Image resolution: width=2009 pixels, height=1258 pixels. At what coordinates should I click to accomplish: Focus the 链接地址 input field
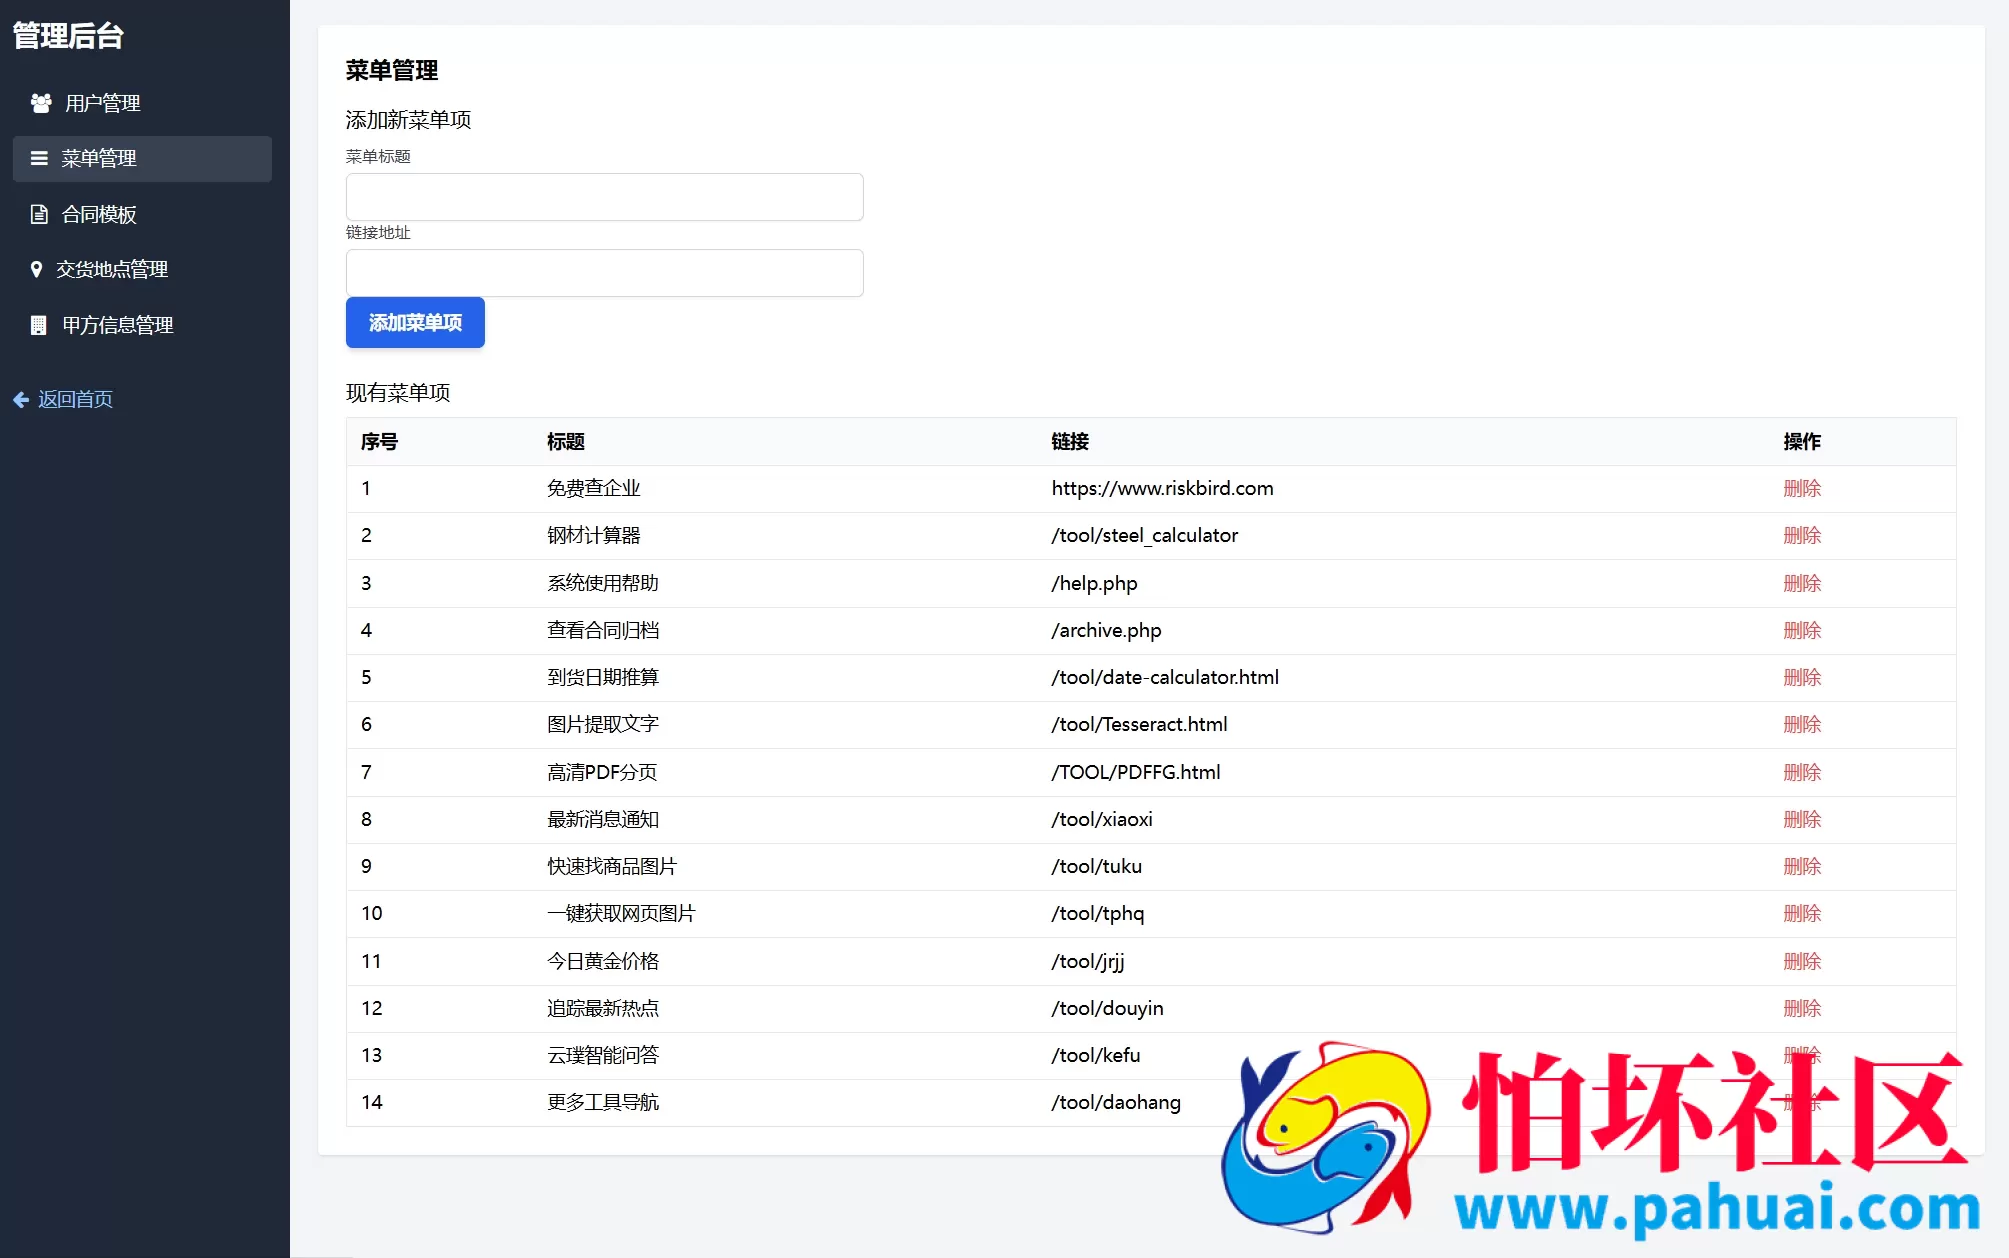click(x=604, y=273)
